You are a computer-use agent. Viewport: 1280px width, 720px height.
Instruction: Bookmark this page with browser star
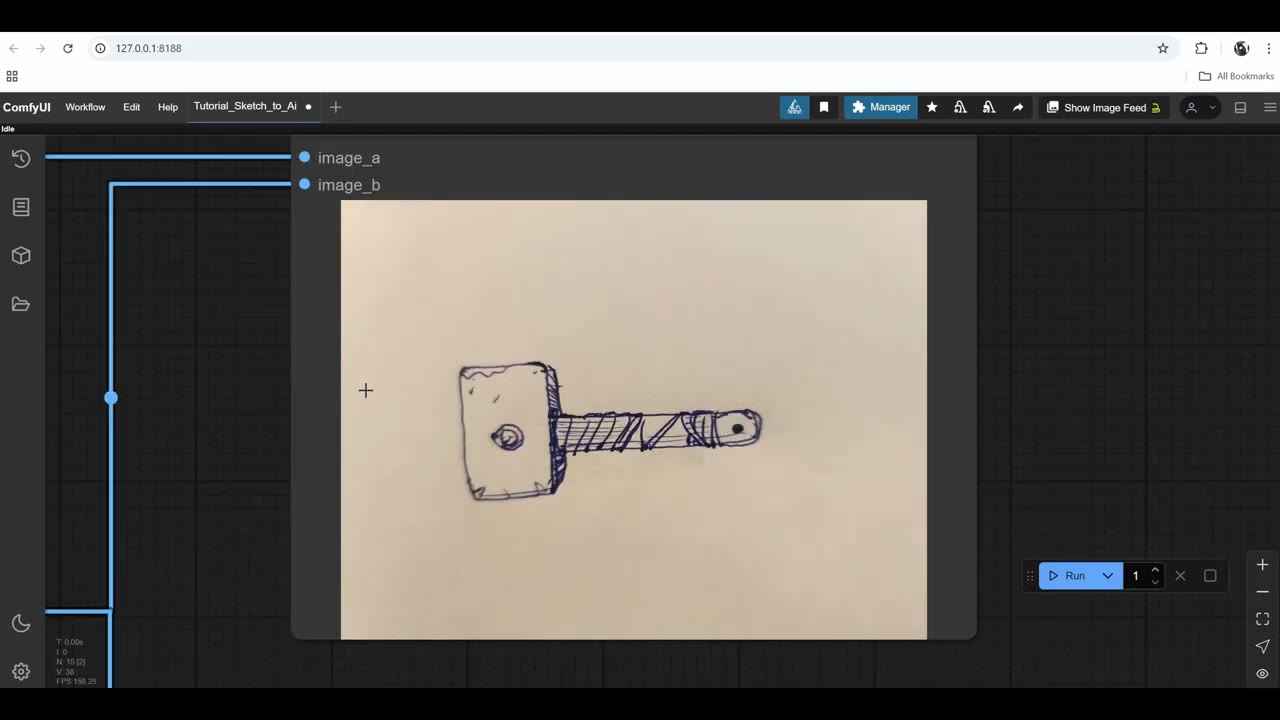[x=1163, y=48]
